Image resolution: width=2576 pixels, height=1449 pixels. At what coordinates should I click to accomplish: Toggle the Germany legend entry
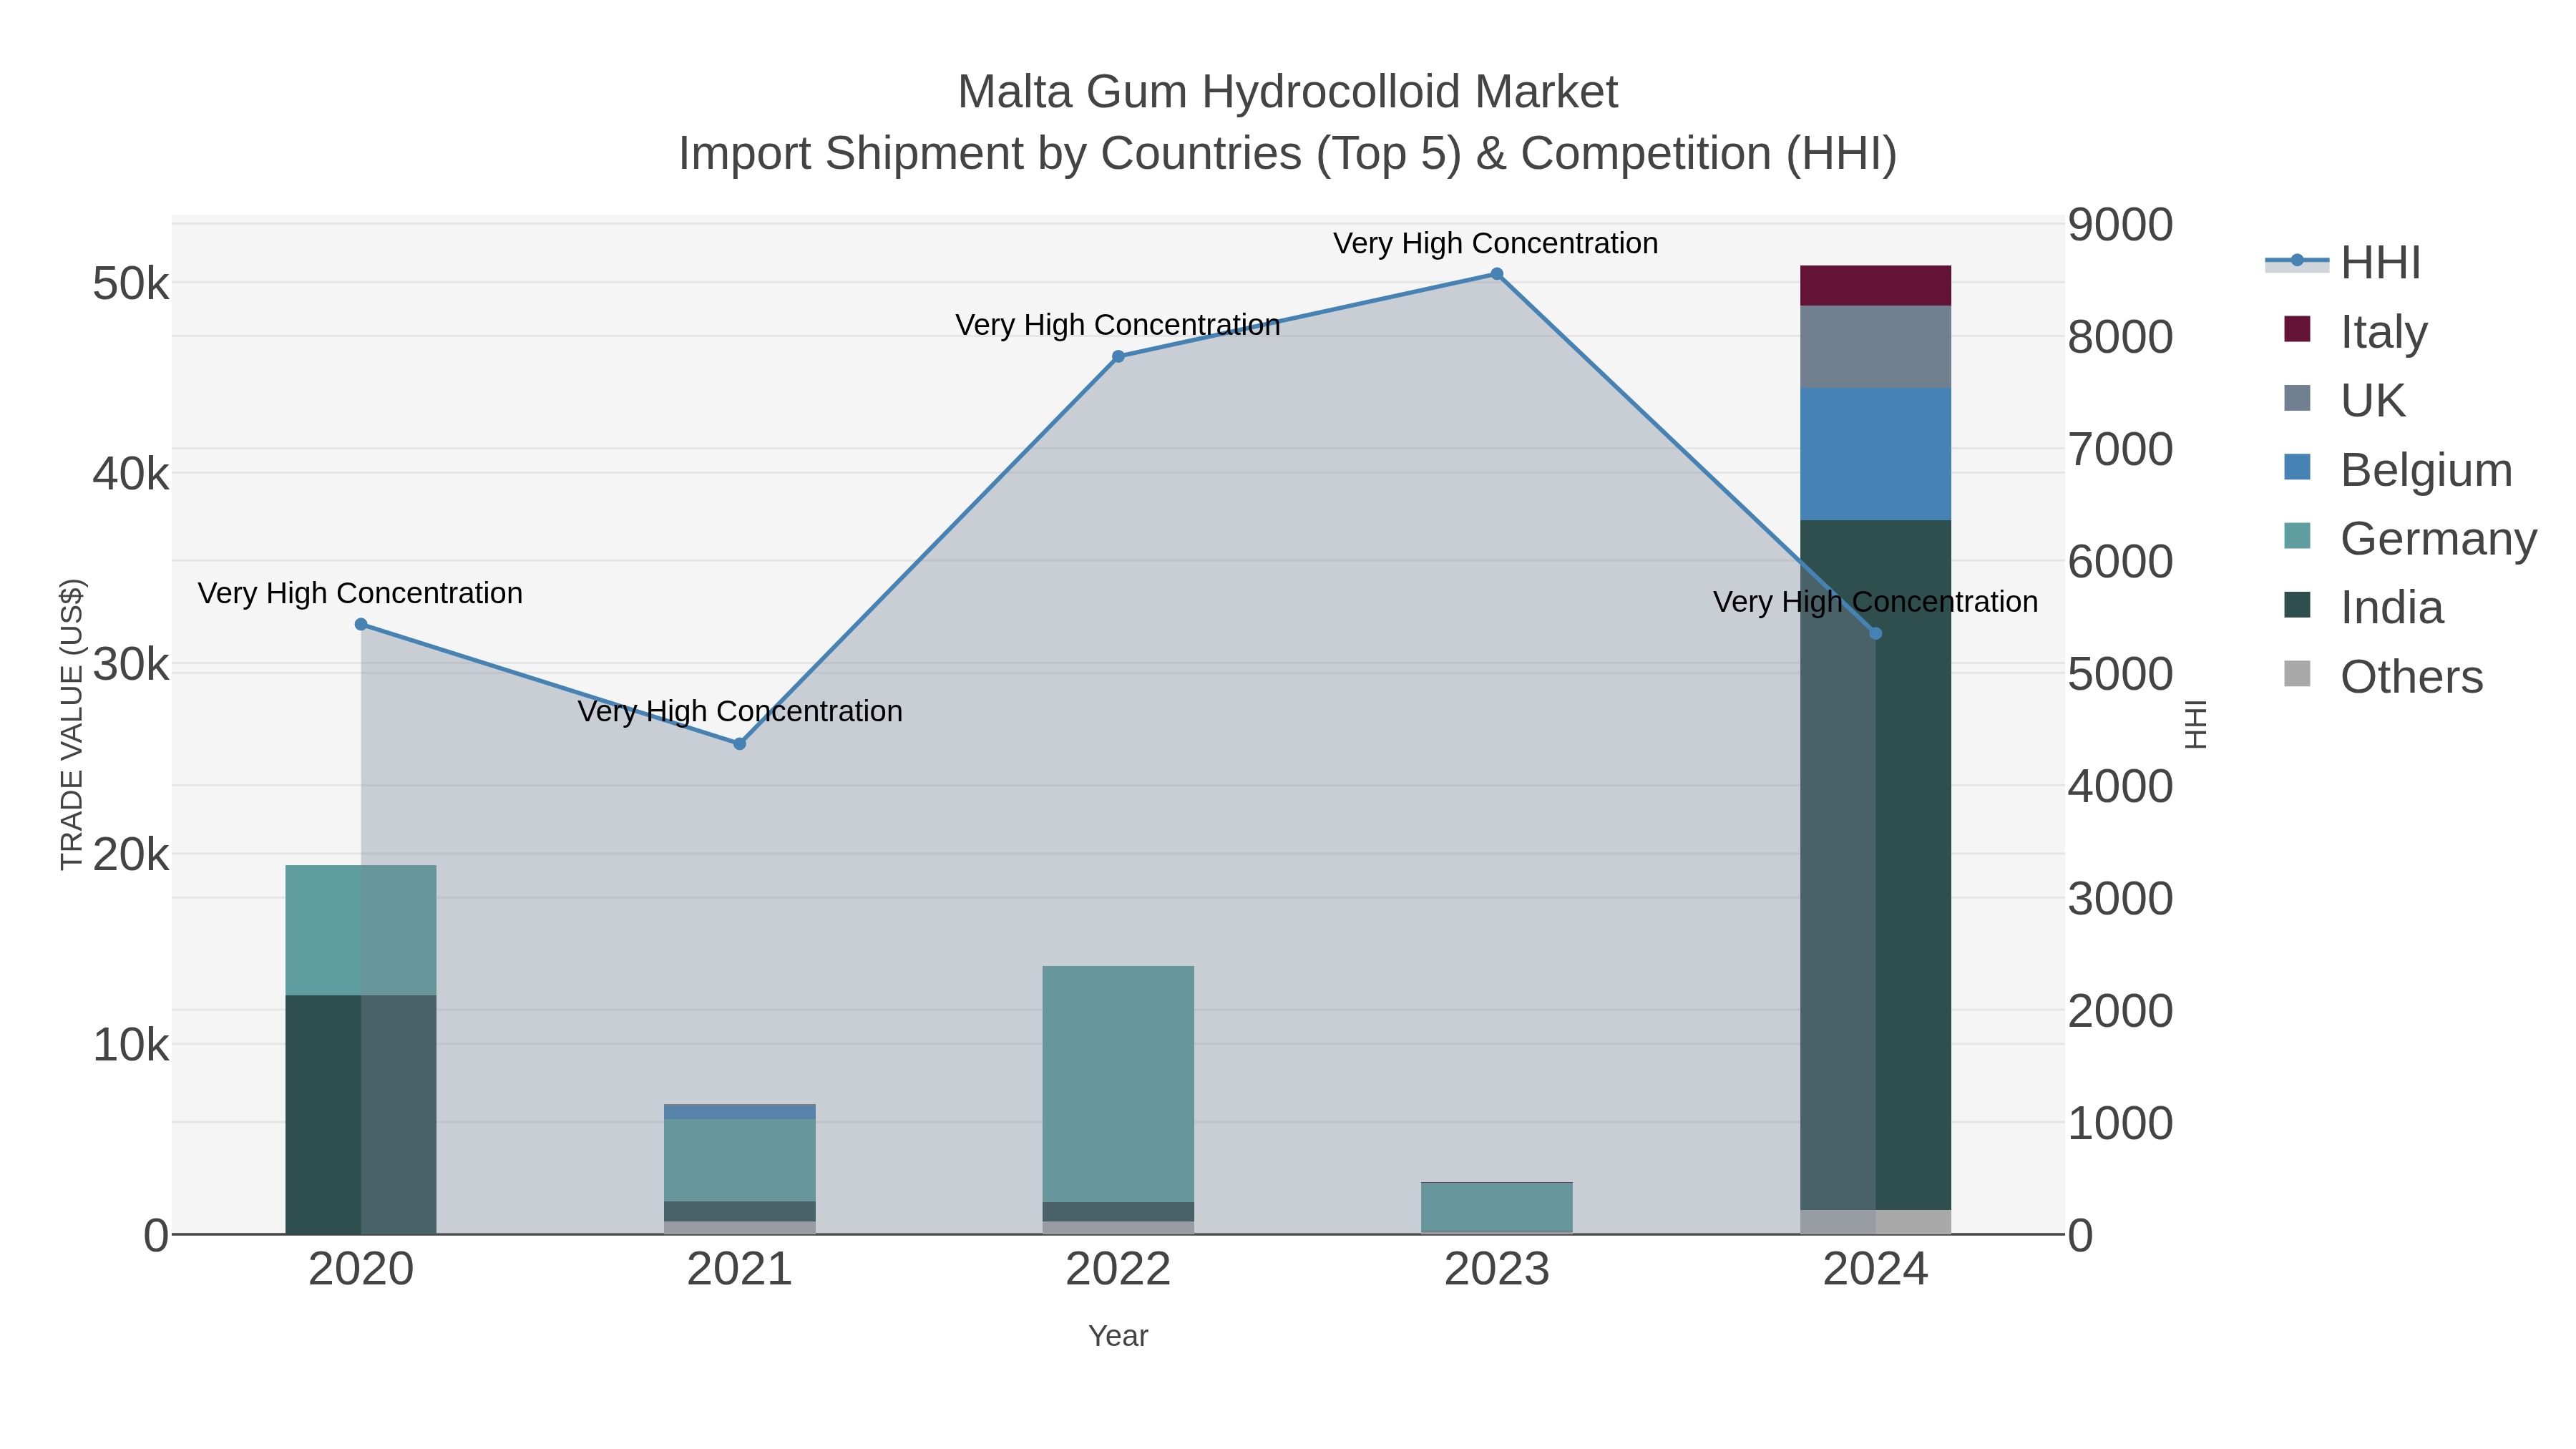click(2411, 538)
